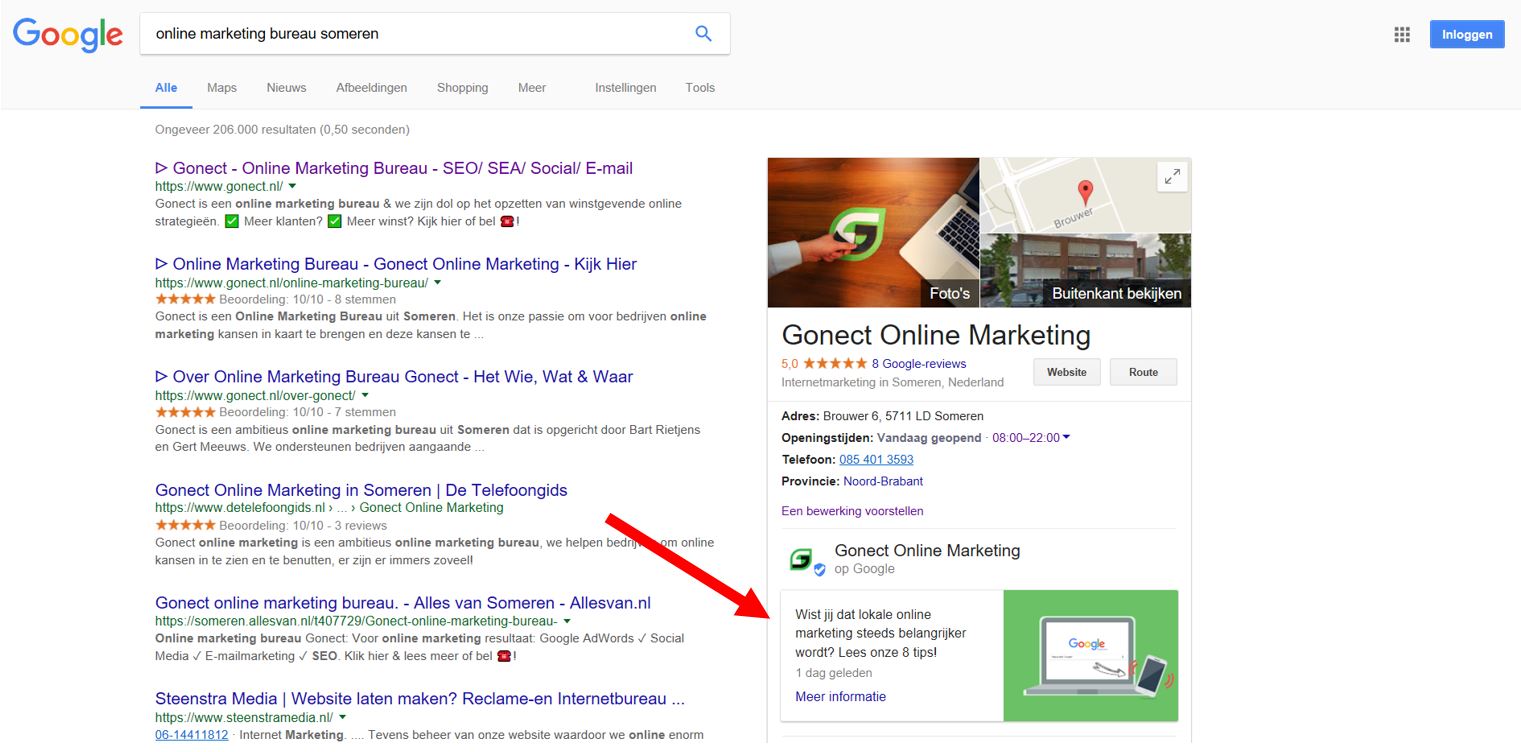
Task: Expand dropdown arrow next to https://www.gonect.nl/
Action: [292, 186]
